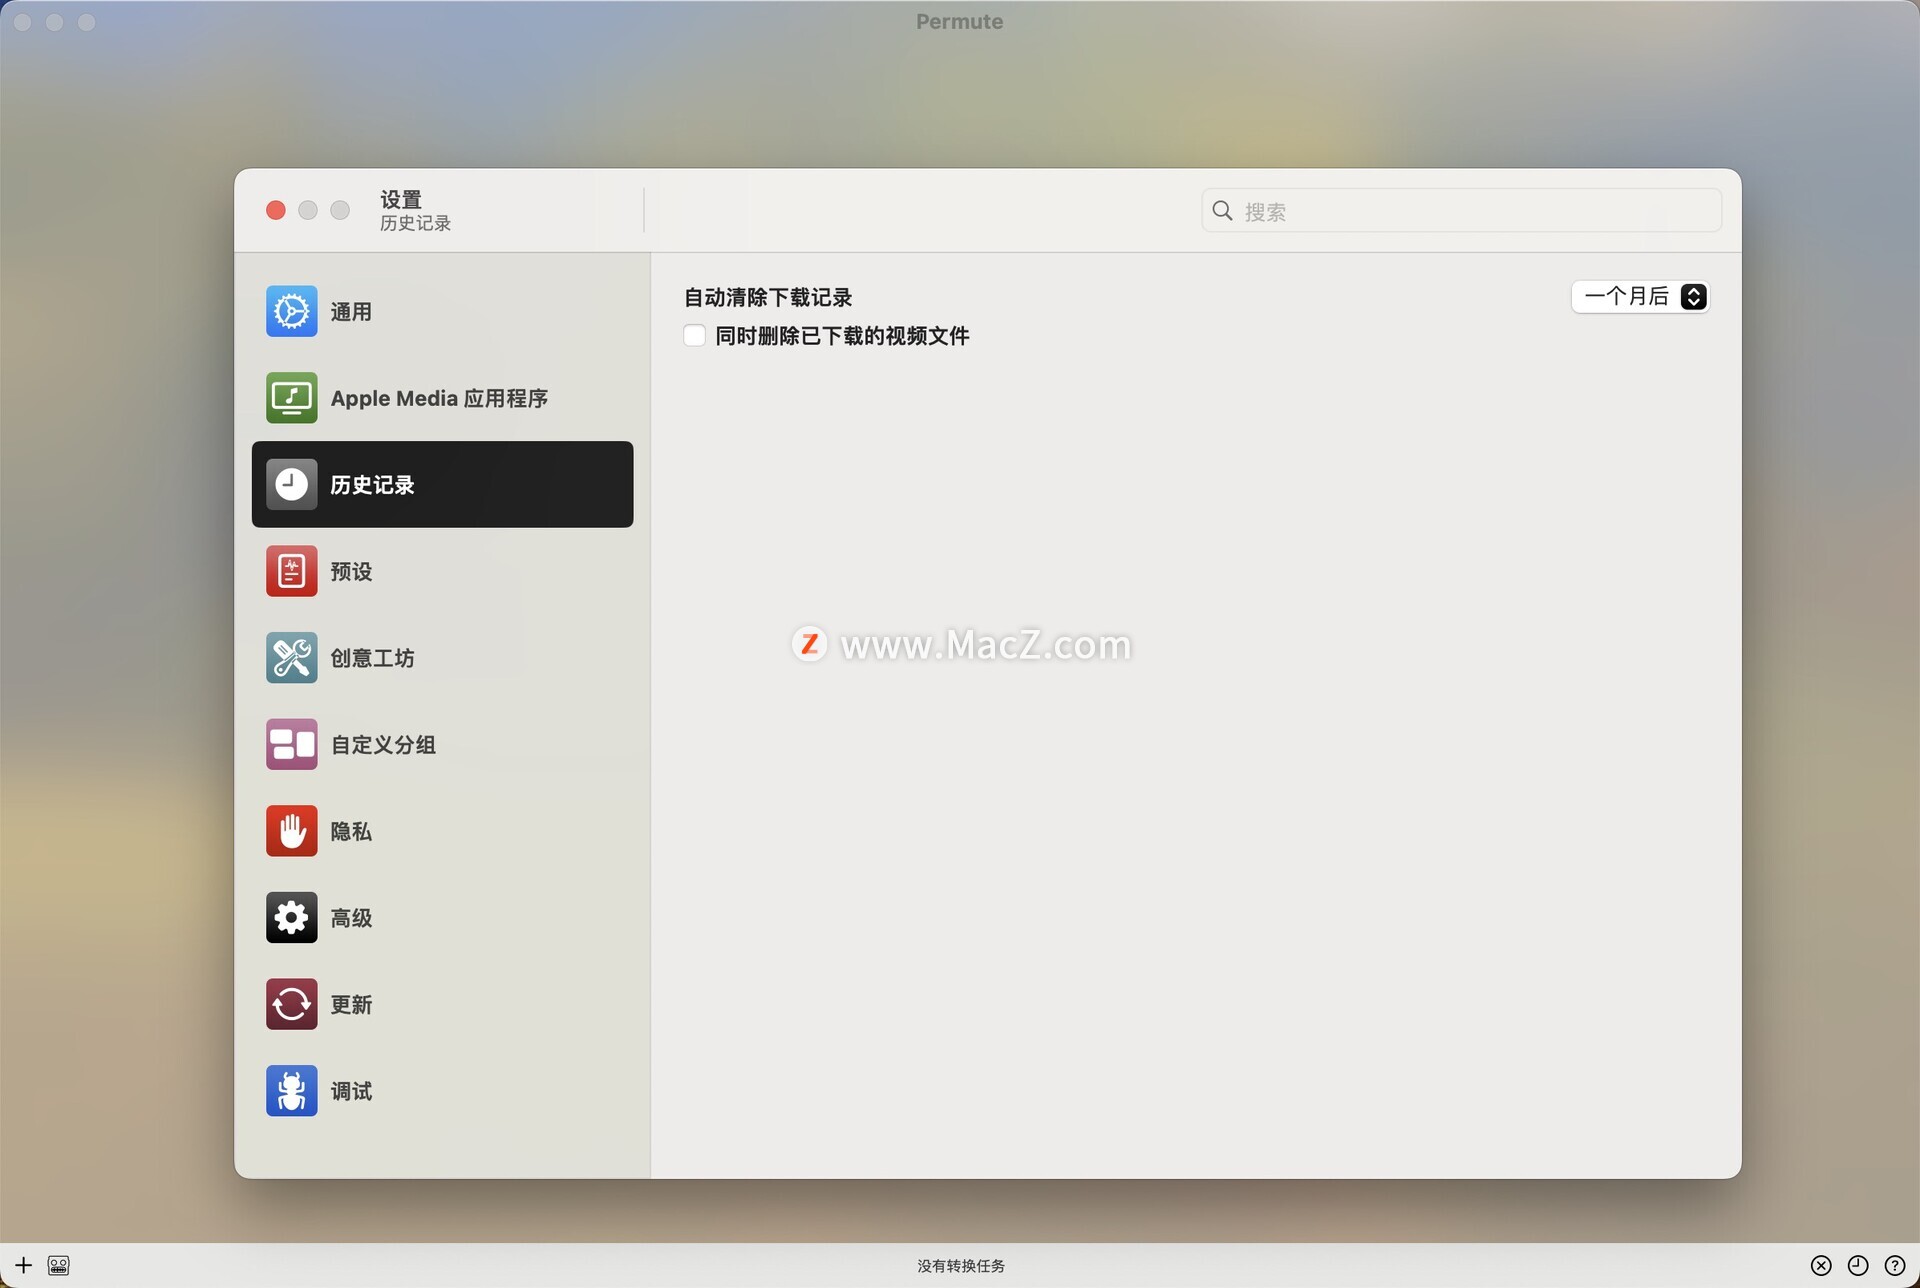Open the 通用 general settings icon
Screen dimensions: 1920x1288
291,311
